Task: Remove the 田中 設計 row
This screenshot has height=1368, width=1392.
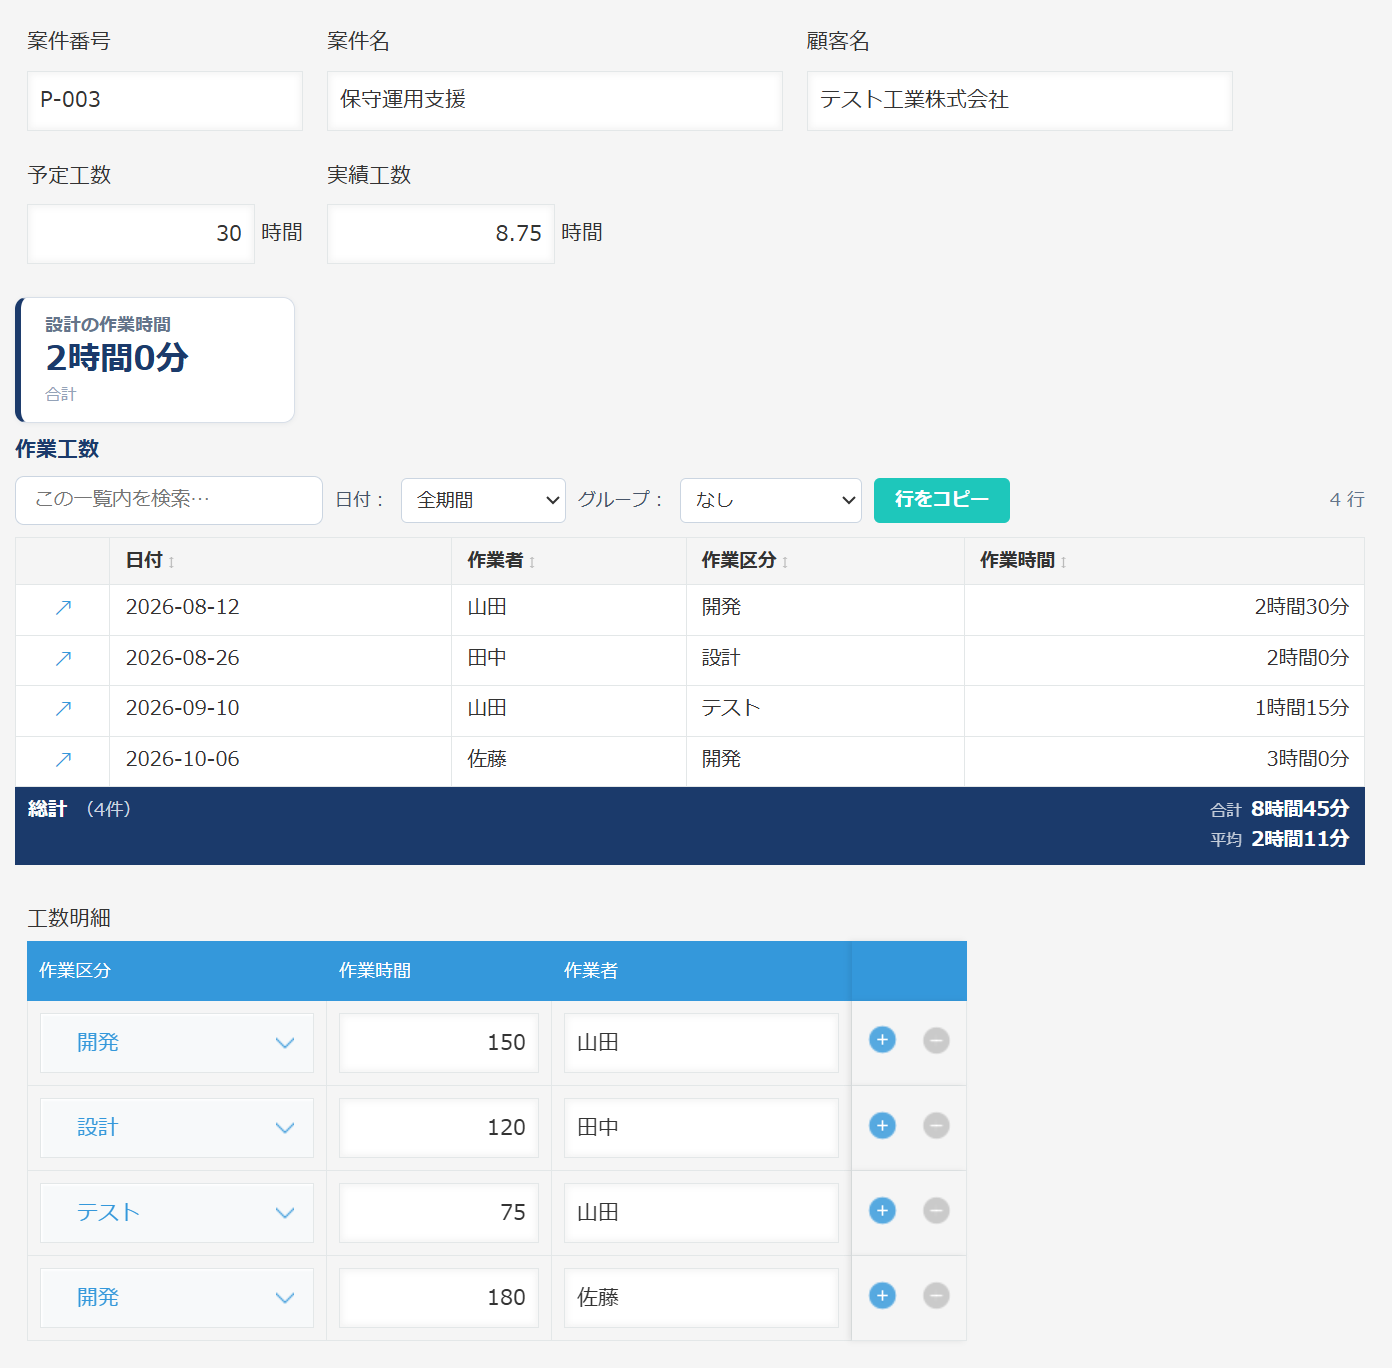Action: pyautogui.click(x=936, y=1126)
